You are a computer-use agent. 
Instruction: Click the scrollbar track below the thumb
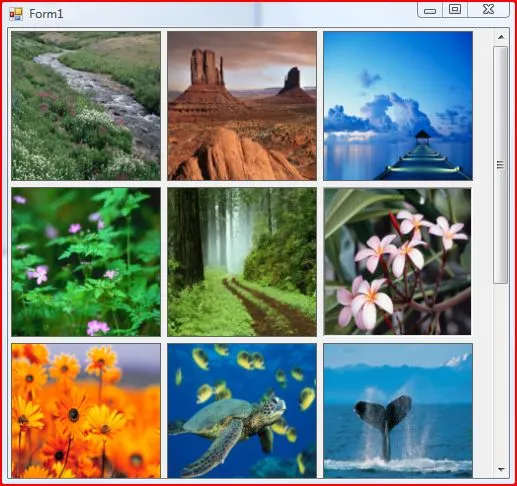pos(501,373)
